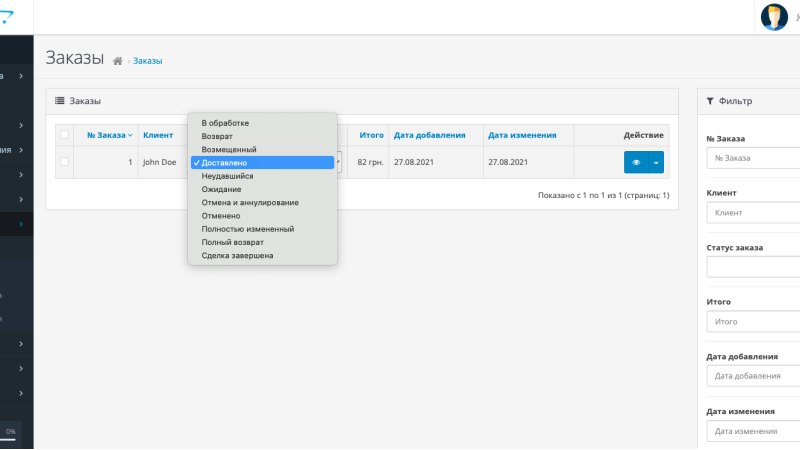Click the home icon in breadcrumb
The image size is (800, 450).
[118, 61]
